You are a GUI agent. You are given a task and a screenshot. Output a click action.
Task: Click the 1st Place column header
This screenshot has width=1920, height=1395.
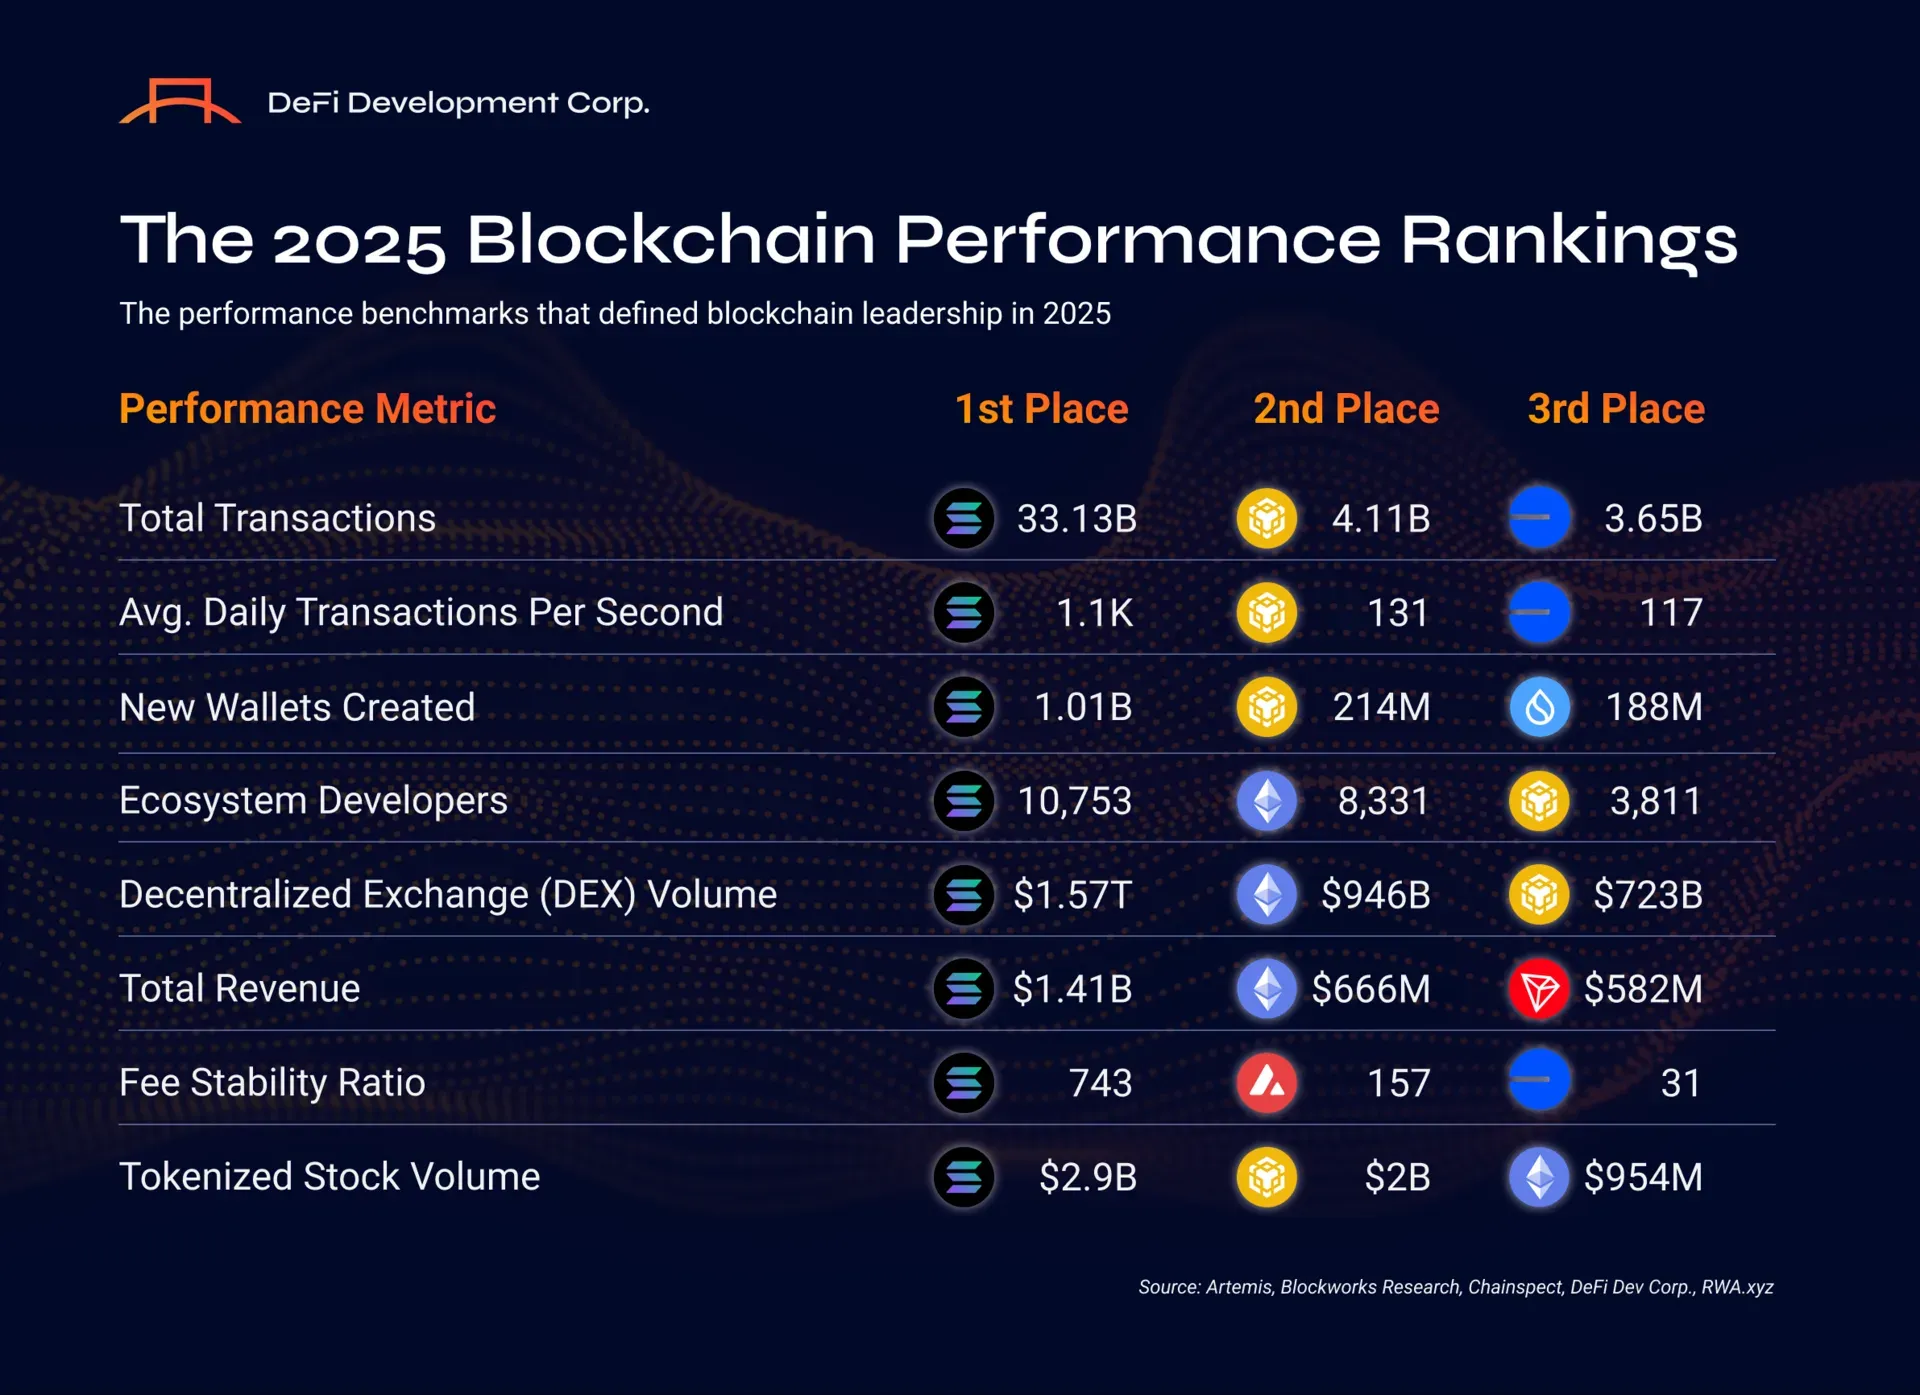click(x=1041, y=409)
